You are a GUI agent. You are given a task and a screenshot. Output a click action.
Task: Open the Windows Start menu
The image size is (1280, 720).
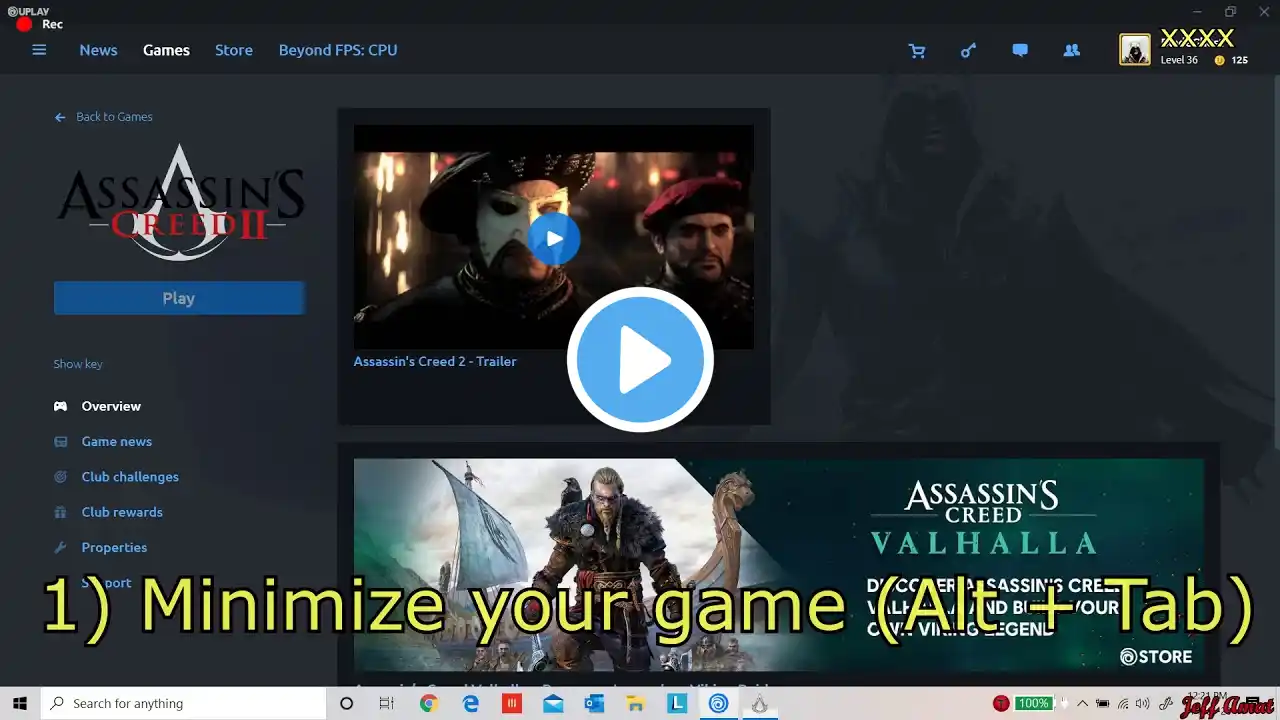point(20,703)
